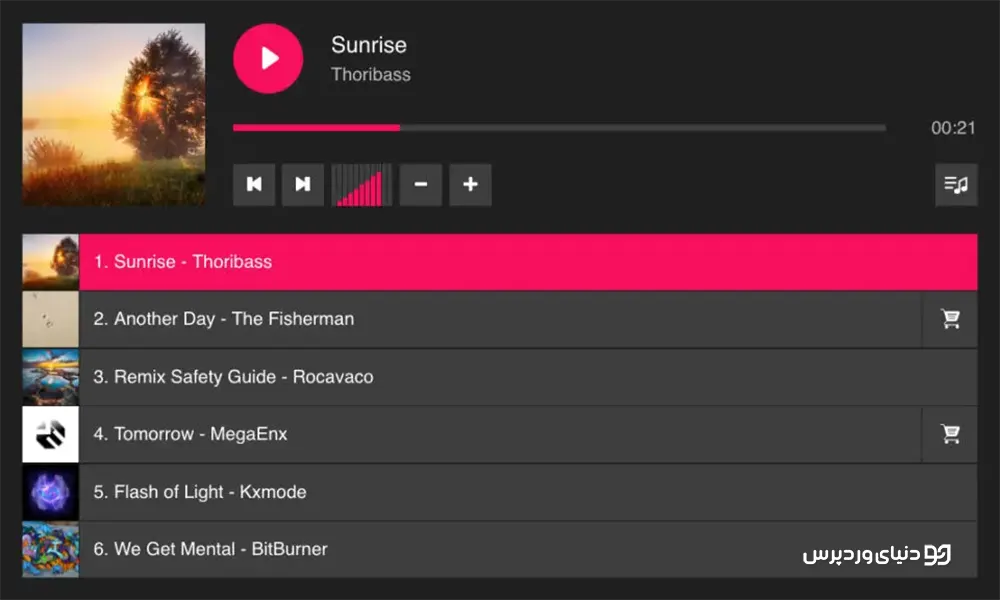
Task: Select track 4 Tomorrow - MegaEnx
Action: [x=500, y=434]
